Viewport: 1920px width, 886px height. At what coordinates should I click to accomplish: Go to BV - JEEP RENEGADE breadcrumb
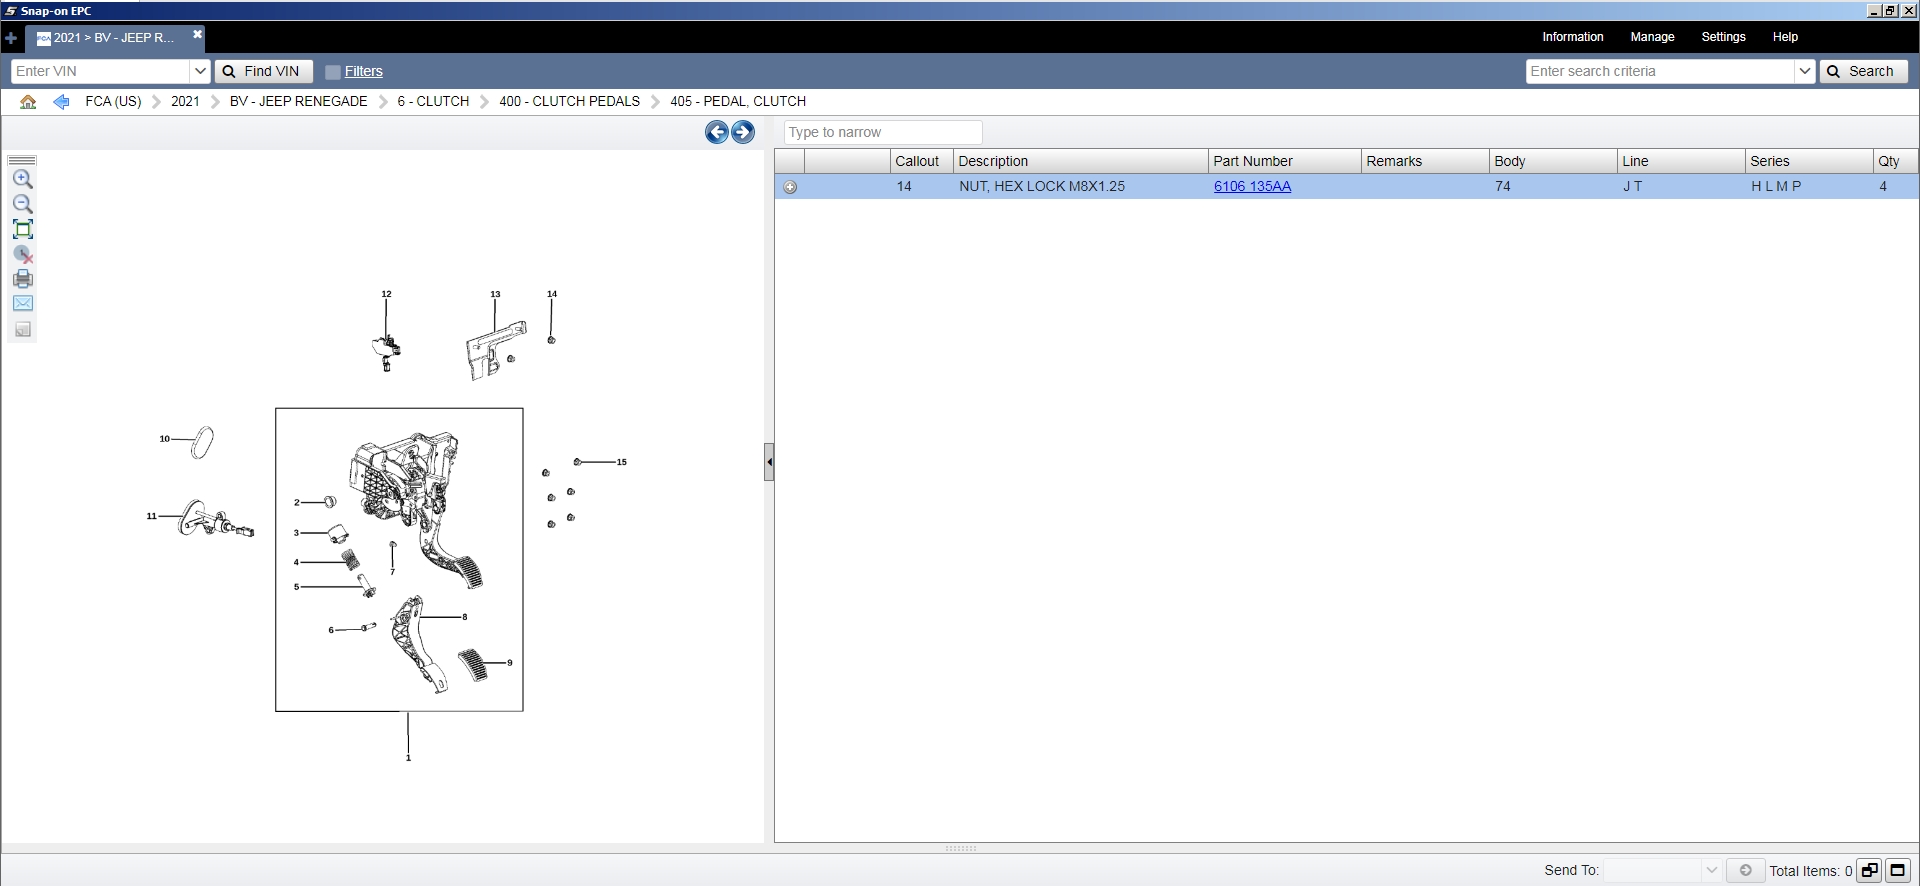pyautogui.click(x=298, y=102)
